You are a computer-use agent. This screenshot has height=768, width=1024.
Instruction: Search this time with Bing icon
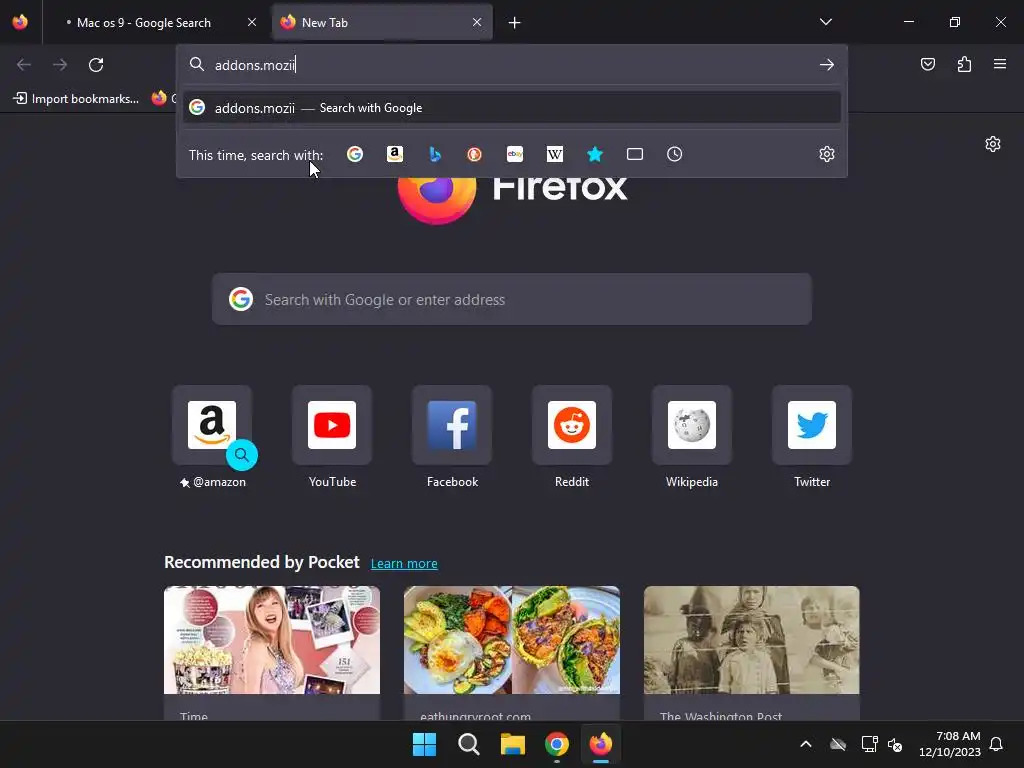[x=435, y=154]
